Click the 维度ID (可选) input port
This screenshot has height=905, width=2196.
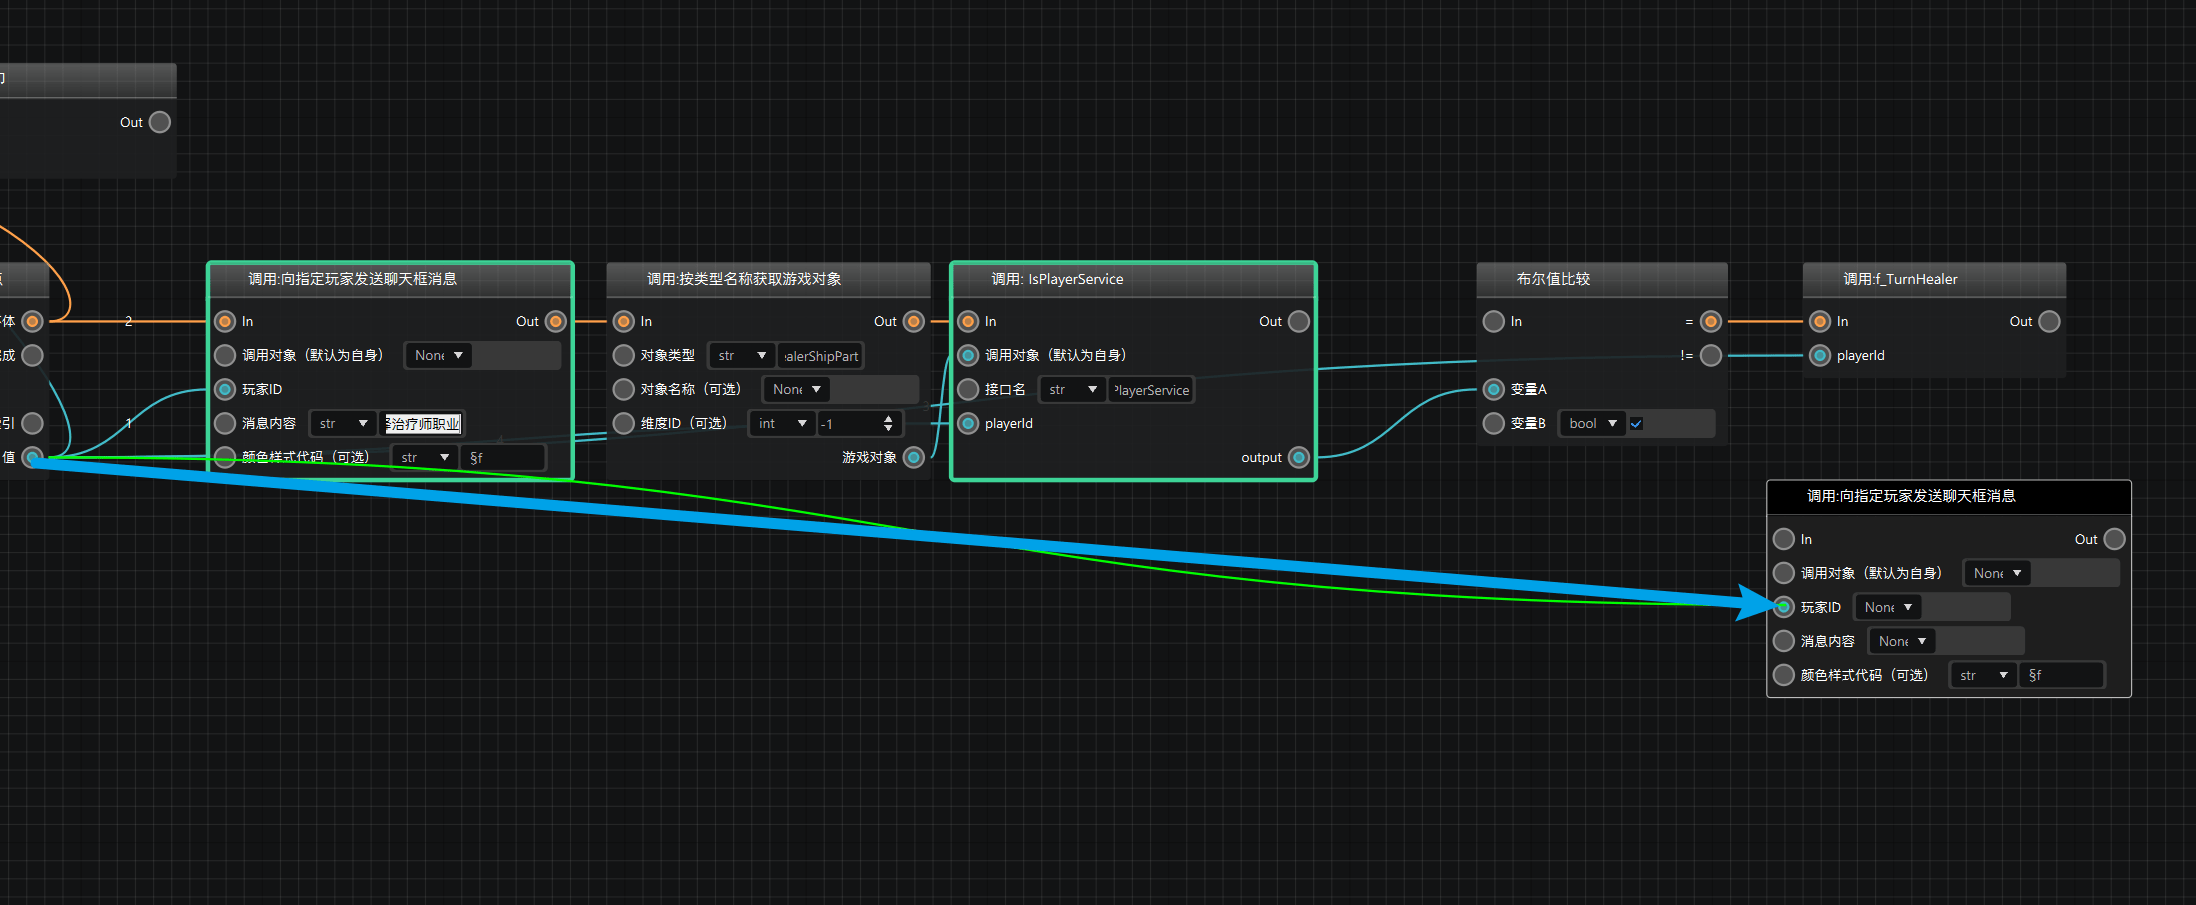(624, 423)
